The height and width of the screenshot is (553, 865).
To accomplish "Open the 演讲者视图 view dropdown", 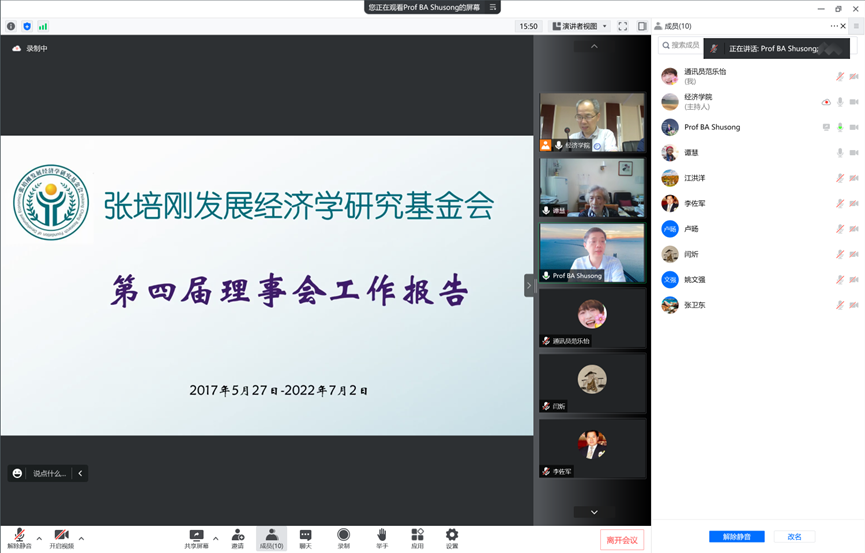I will 579,26.
